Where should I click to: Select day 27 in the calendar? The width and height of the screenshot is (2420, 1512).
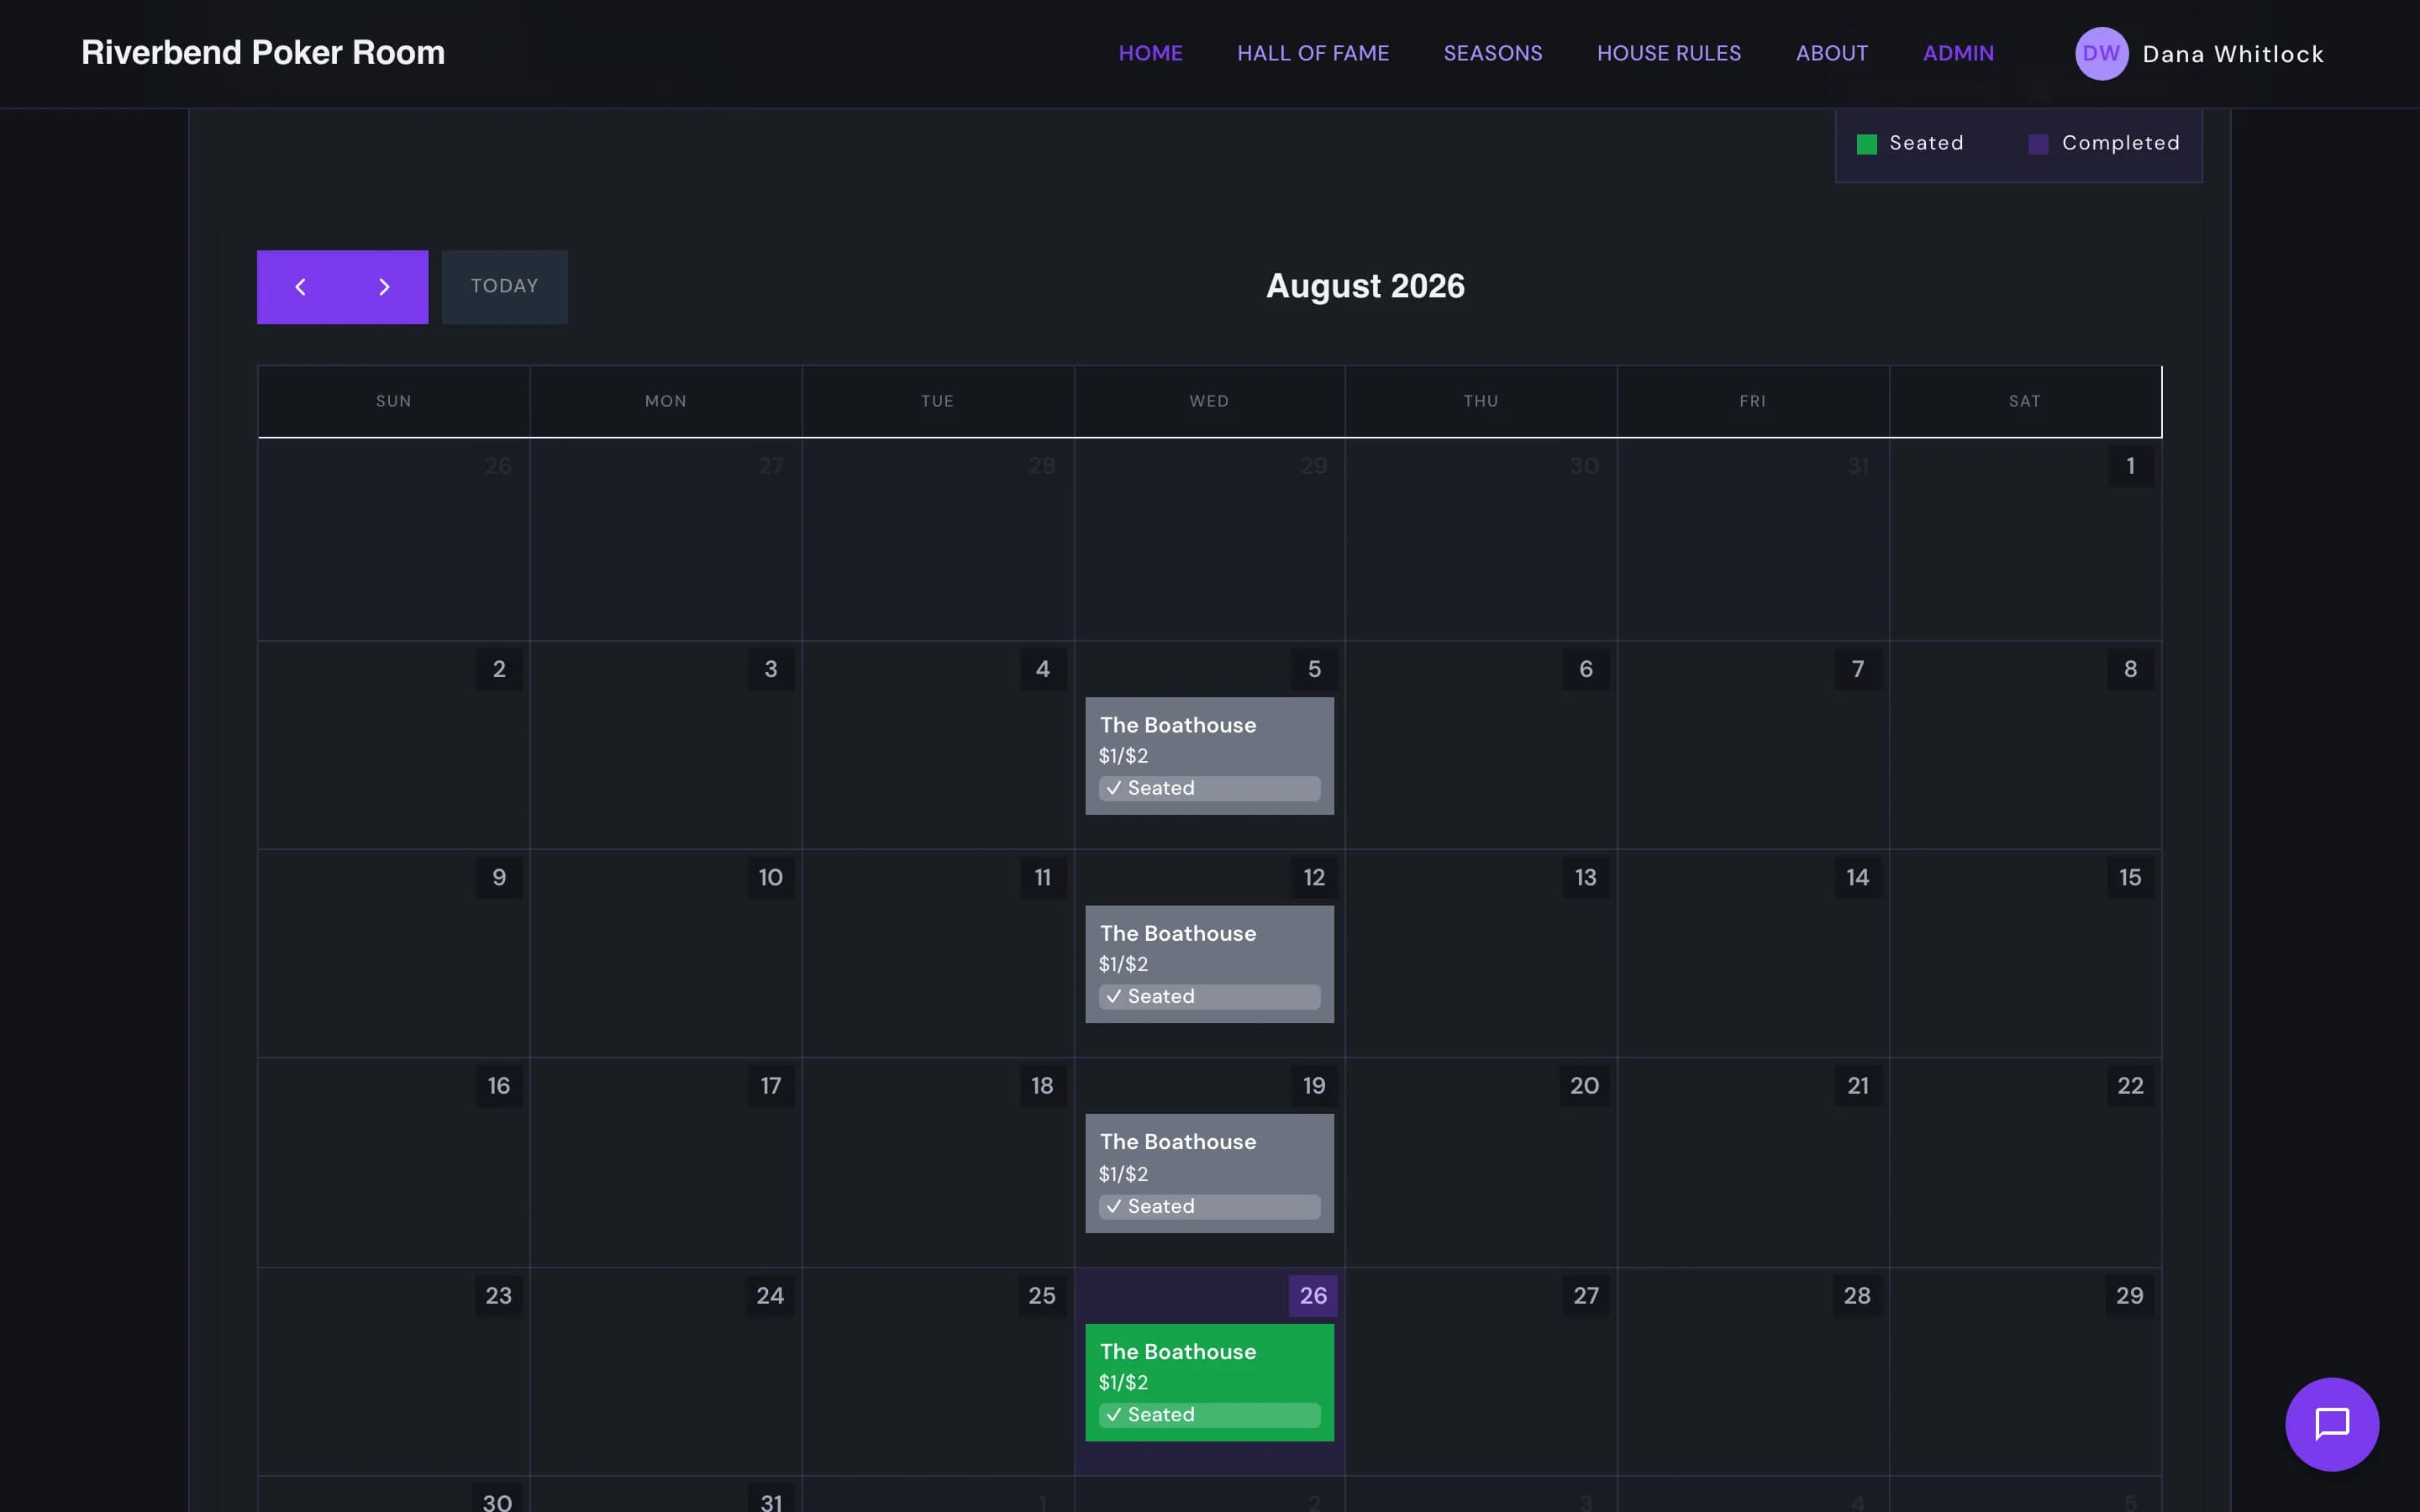1586,1296
